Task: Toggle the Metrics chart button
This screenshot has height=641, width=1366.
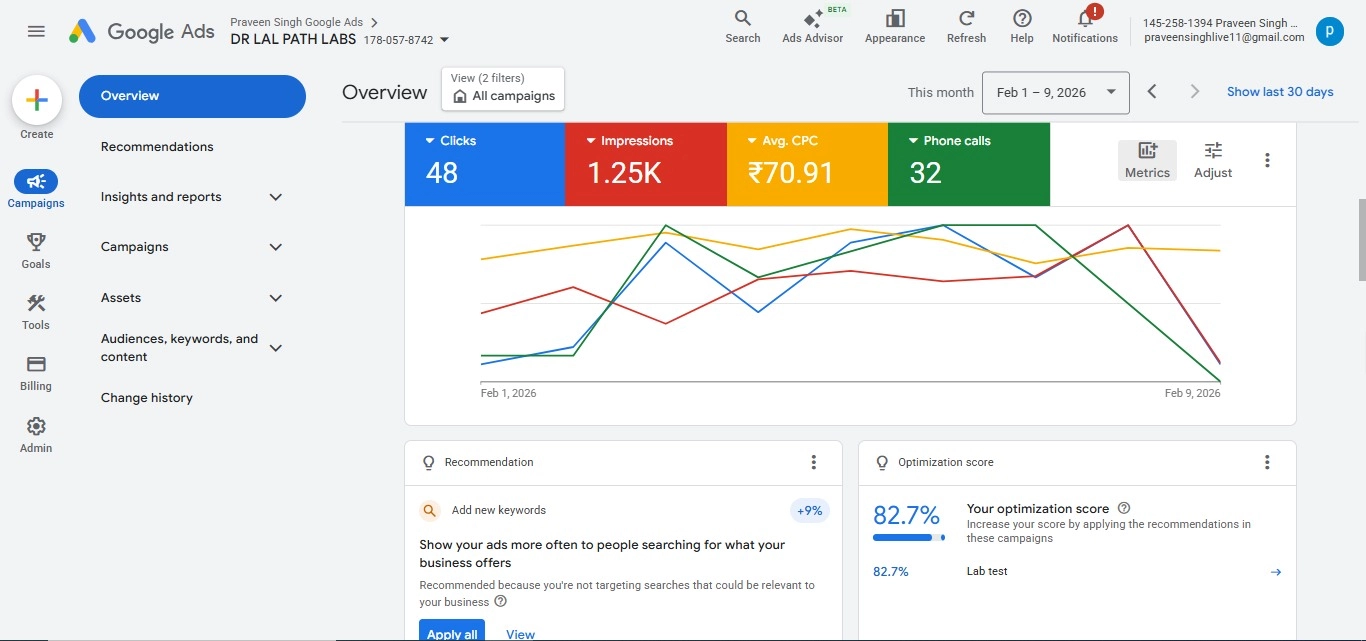Action: pos(1147,160)
